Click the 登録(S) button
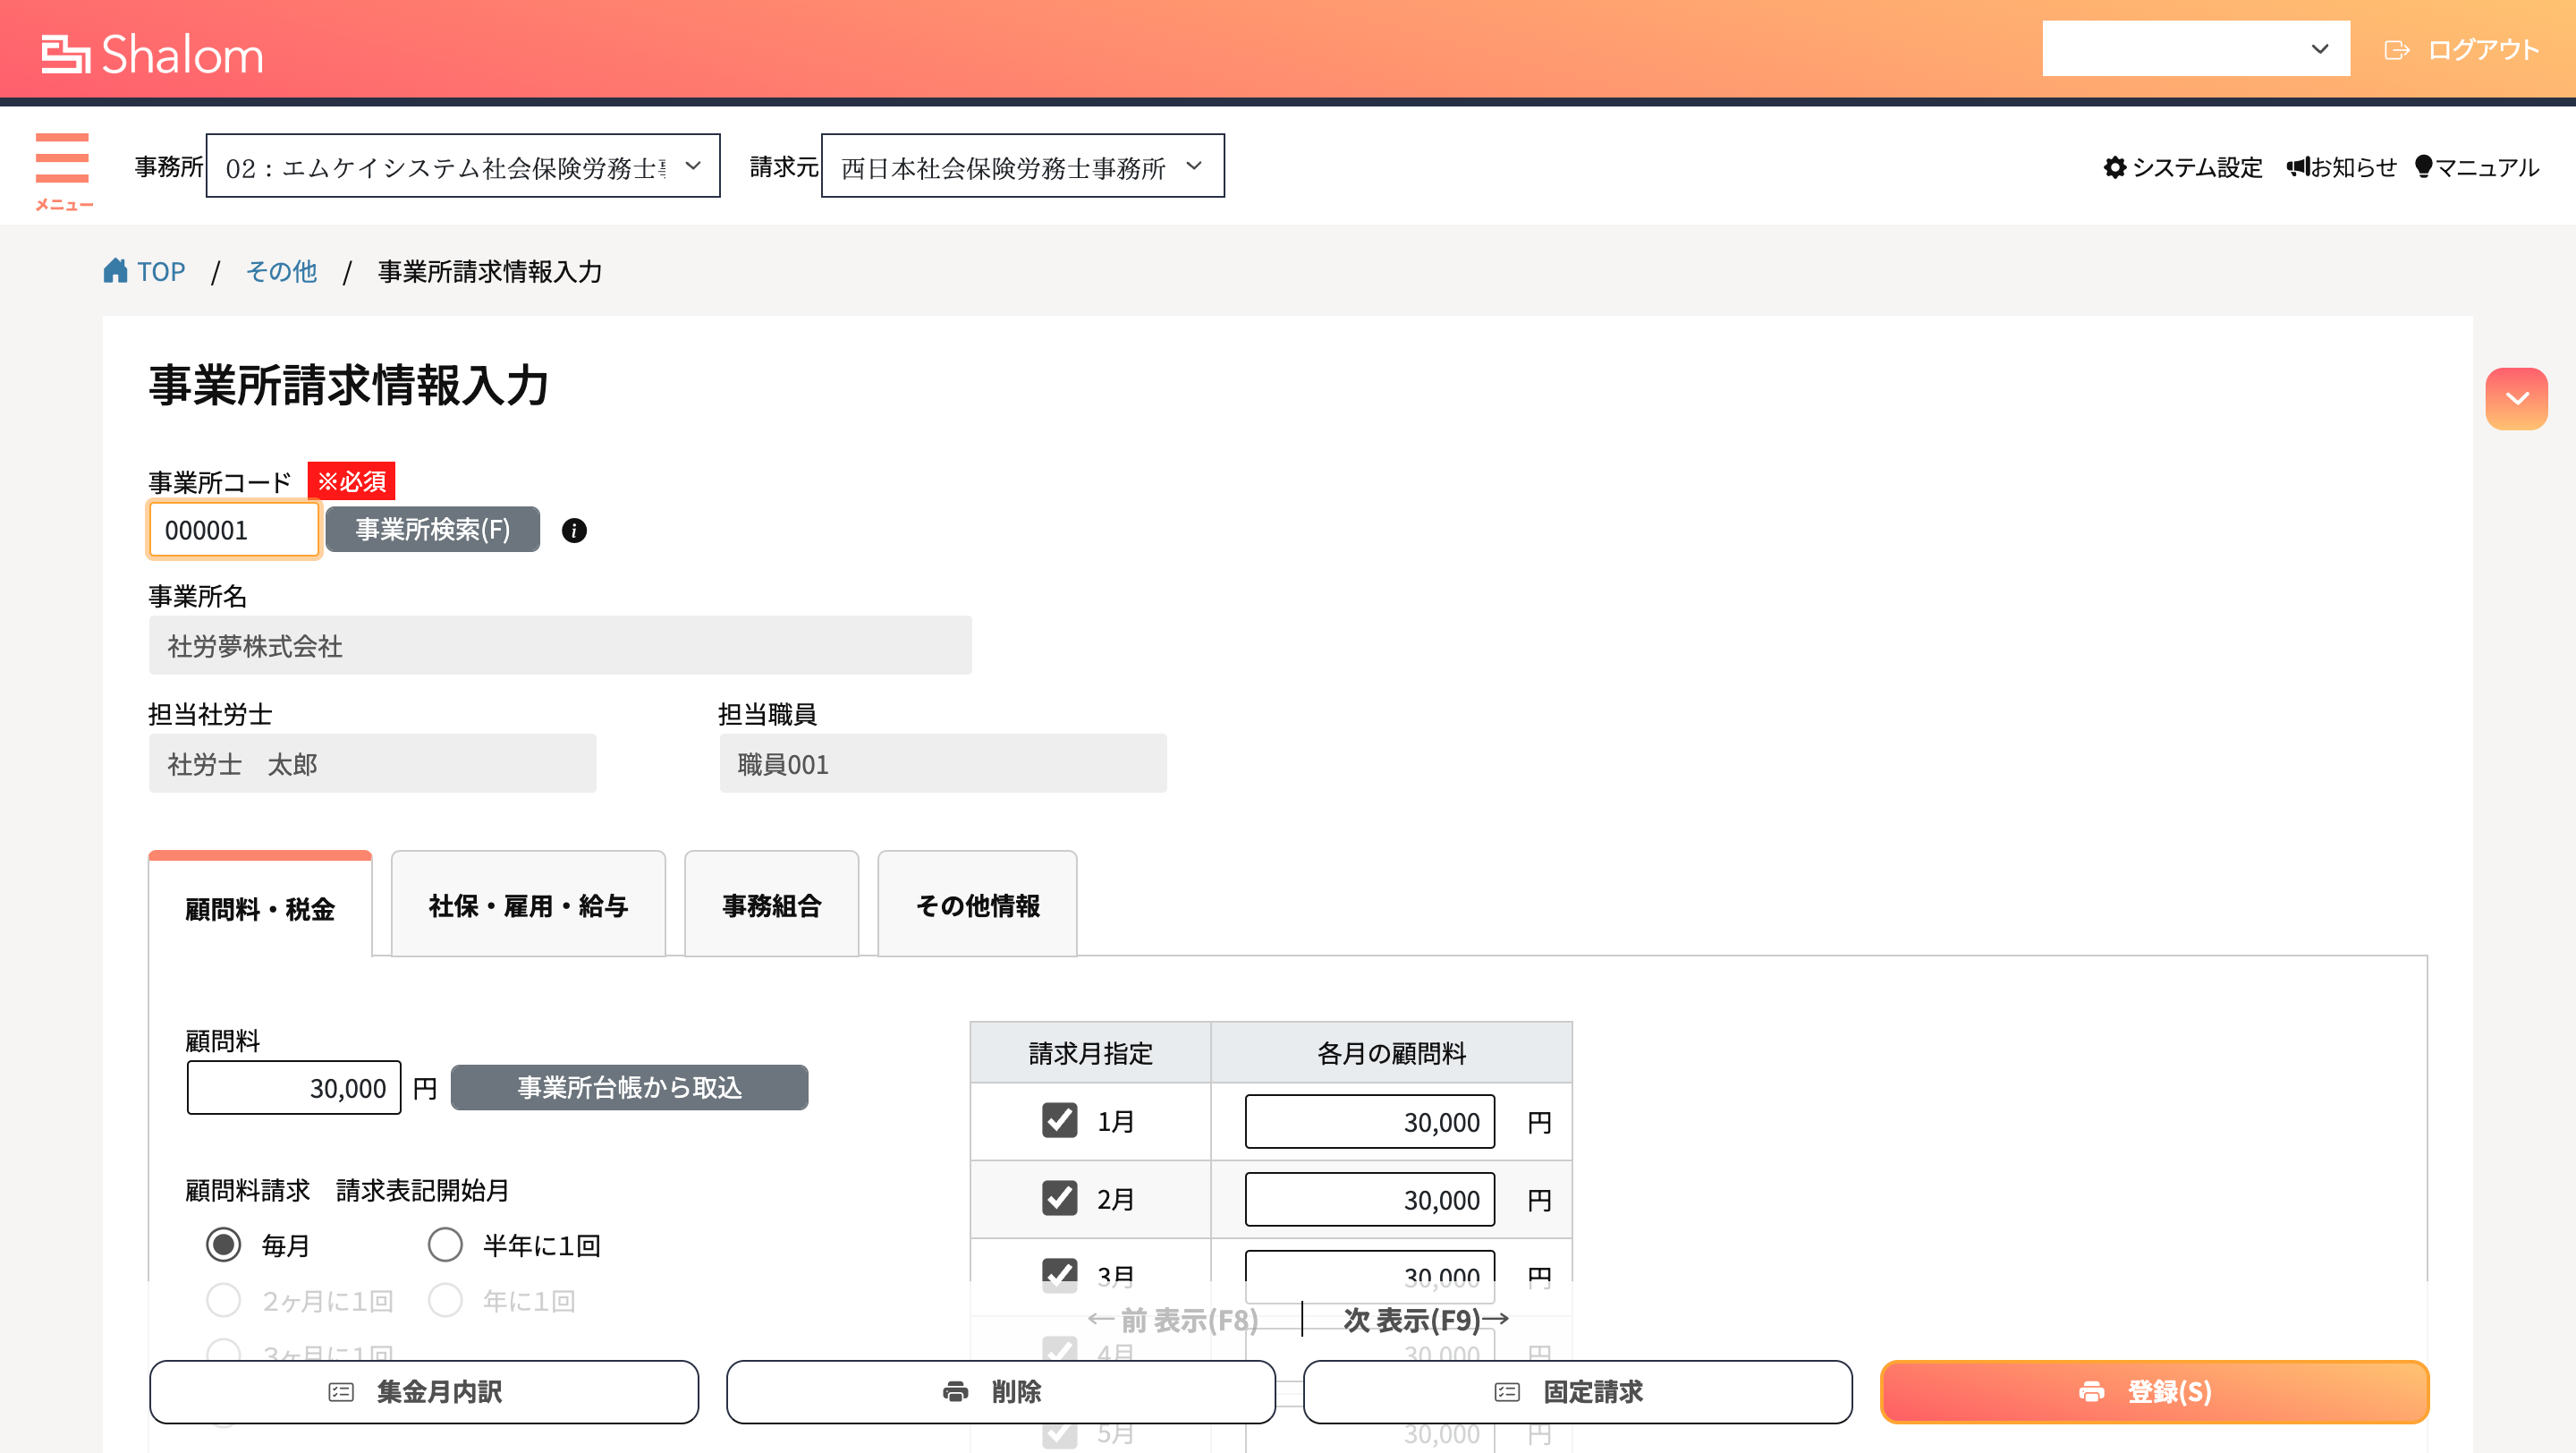Viewport: 2576px width, 1453px height. (x=2155, y=1392)
